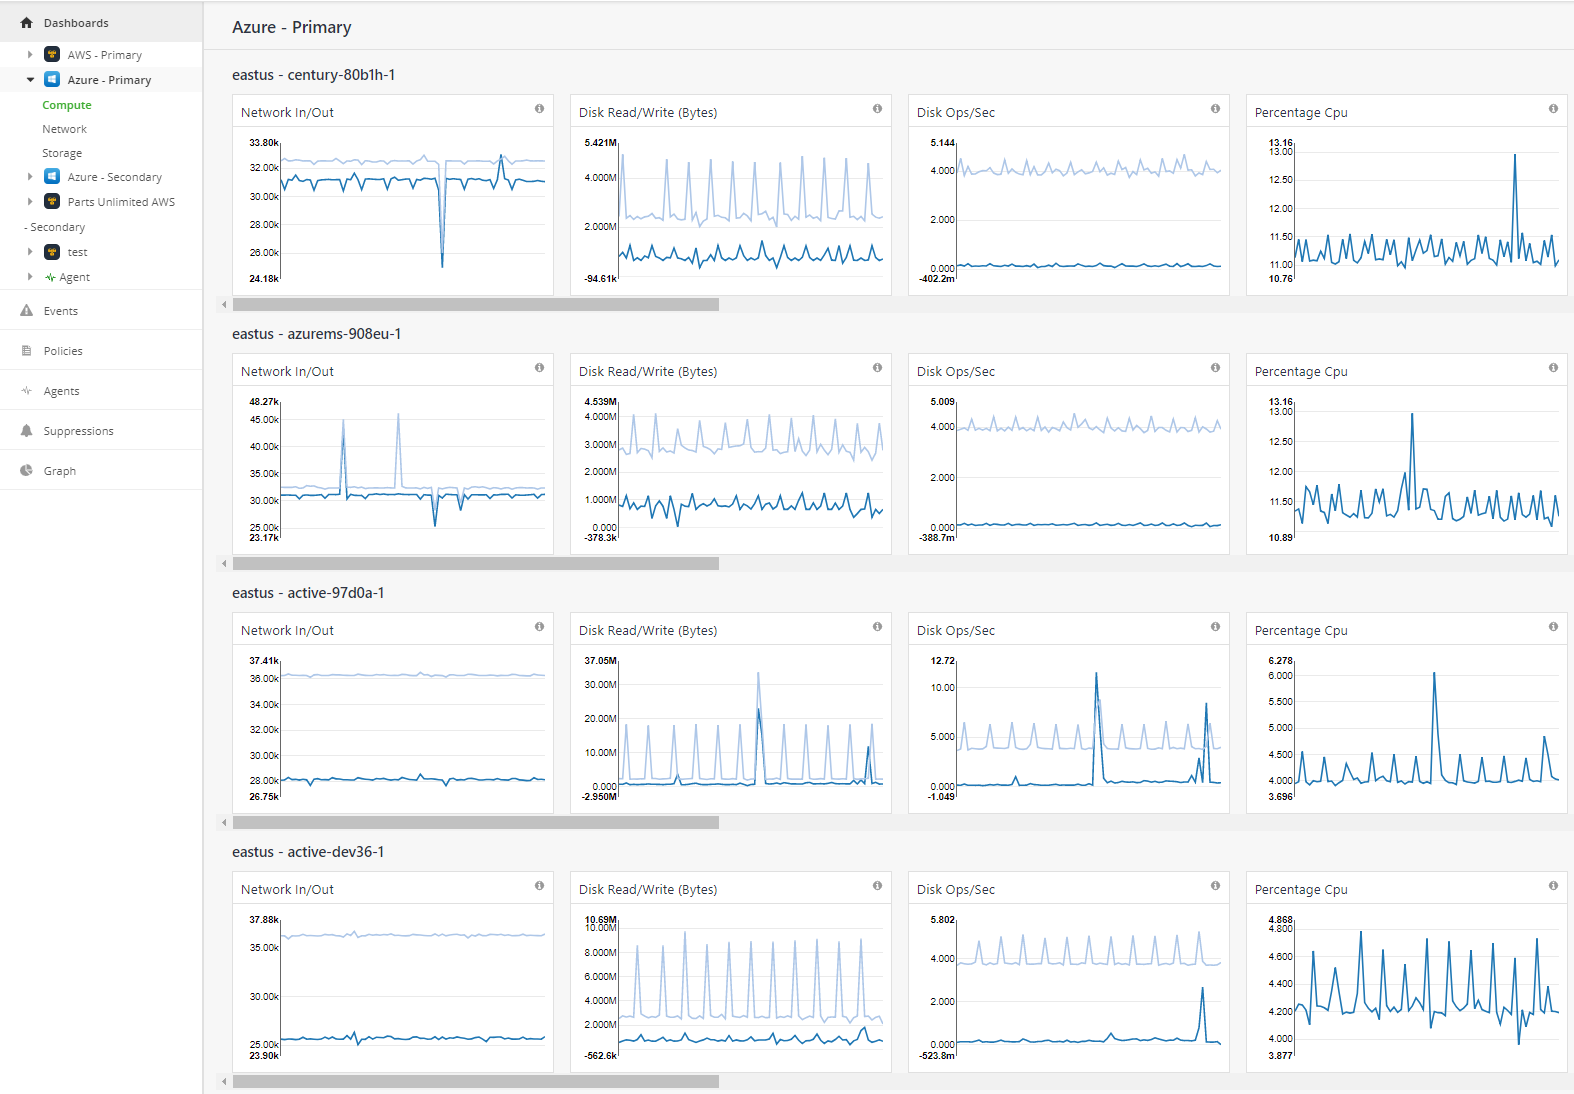The image size is (1574, 1094).
Task: Expand the test tree node
Action: click(30, 252)
